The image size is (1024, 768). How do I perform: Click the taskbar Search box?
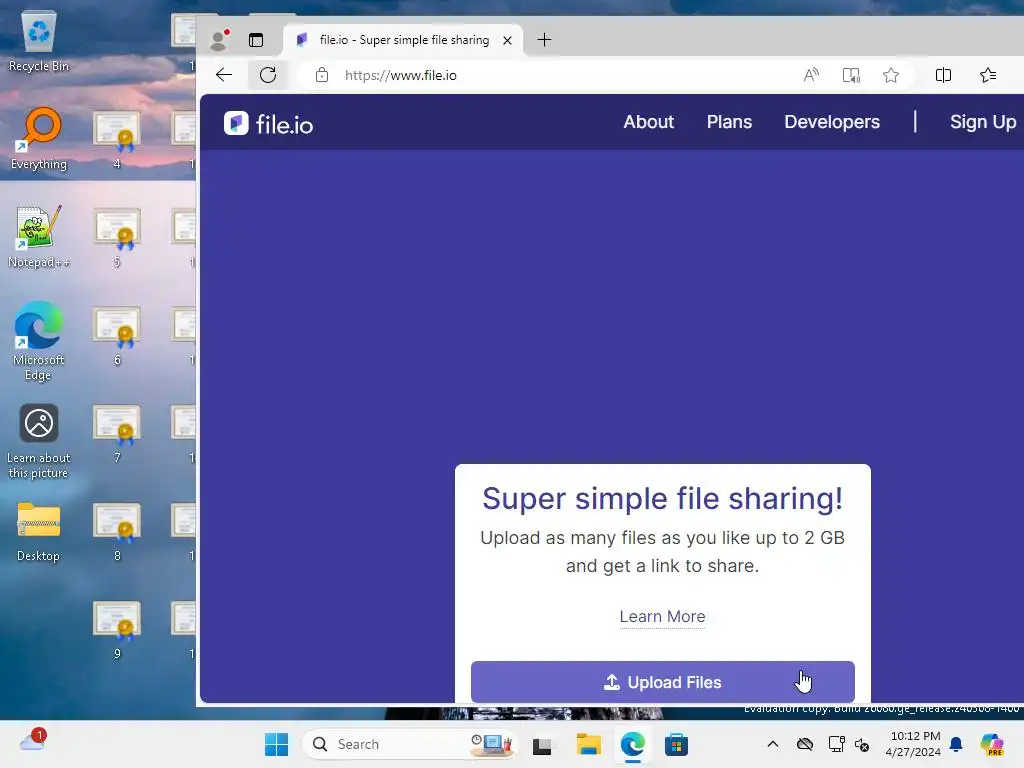[x=409, y=744]
